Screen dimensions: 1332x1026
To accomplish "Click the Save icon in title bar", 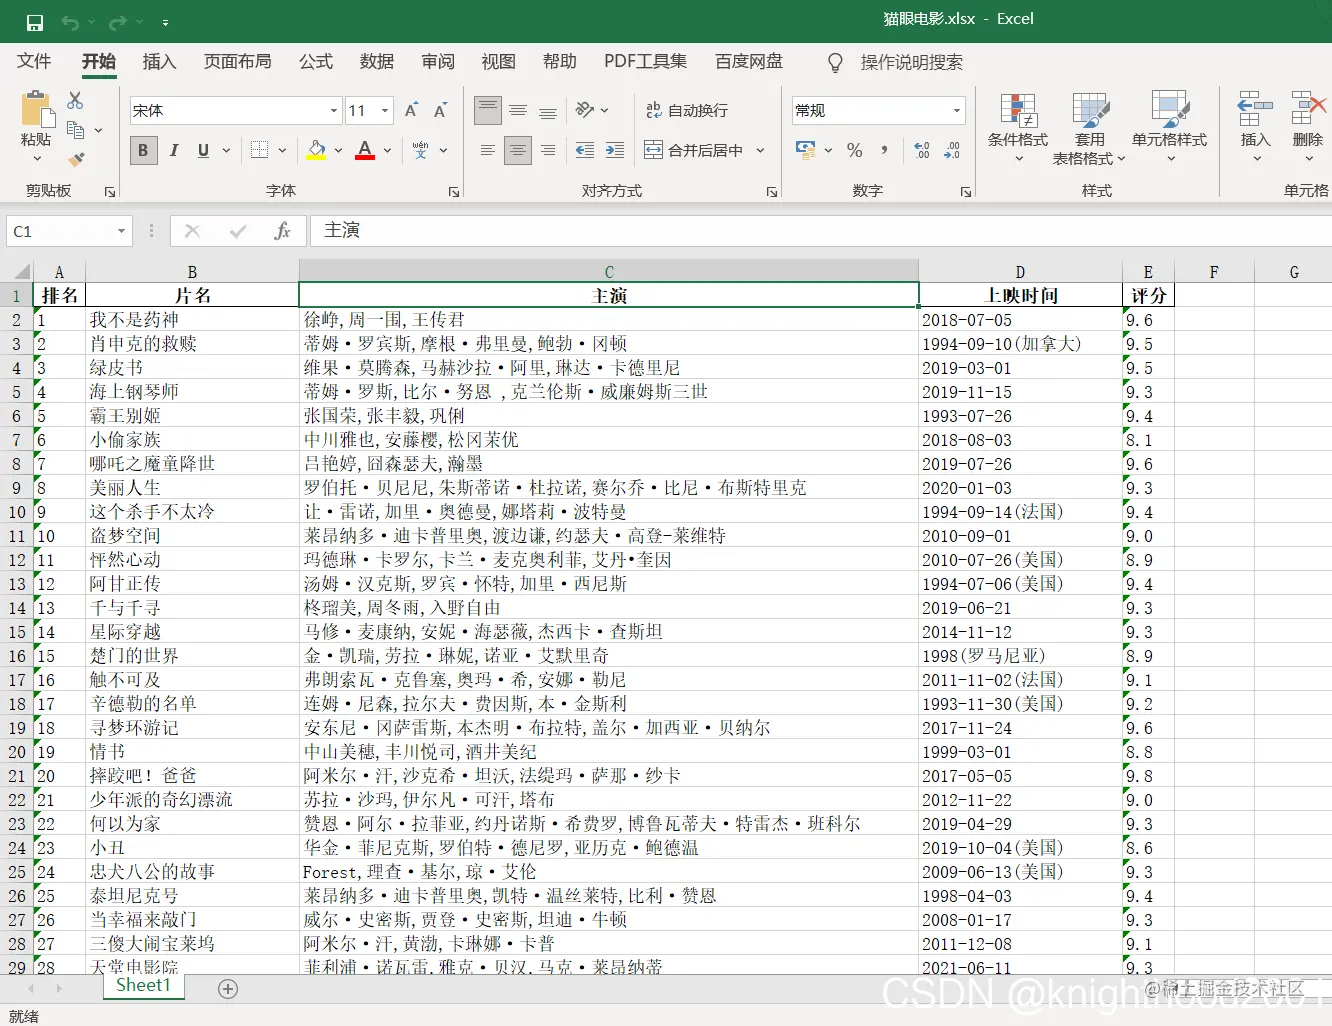I will [x=35, y=22].
